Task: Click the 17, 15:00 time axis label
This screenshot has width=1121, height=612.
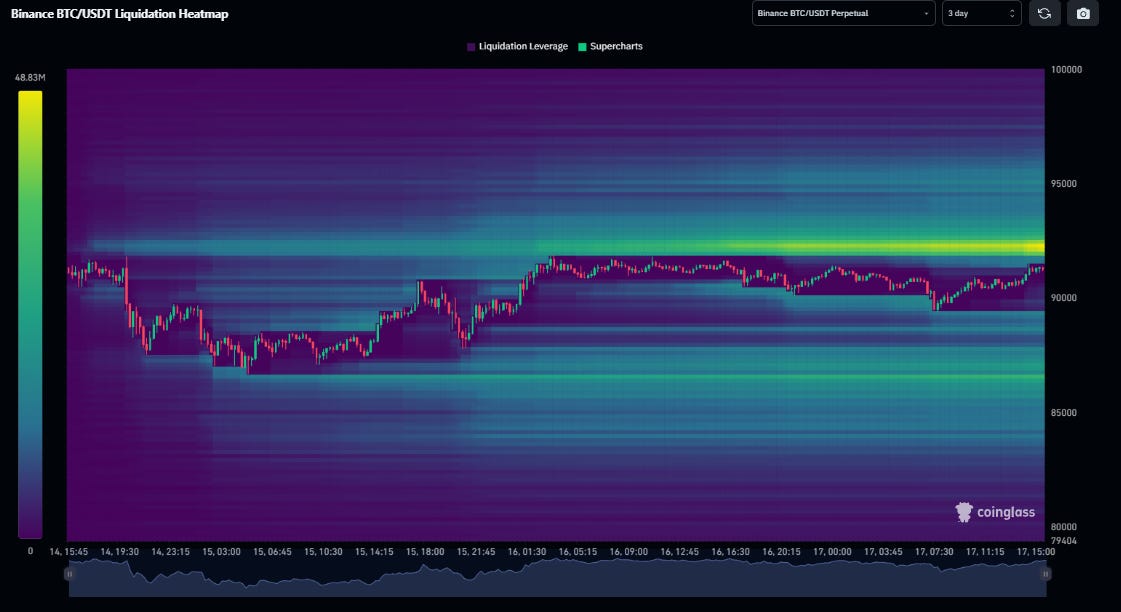Action: click(x=1035, y=552)
